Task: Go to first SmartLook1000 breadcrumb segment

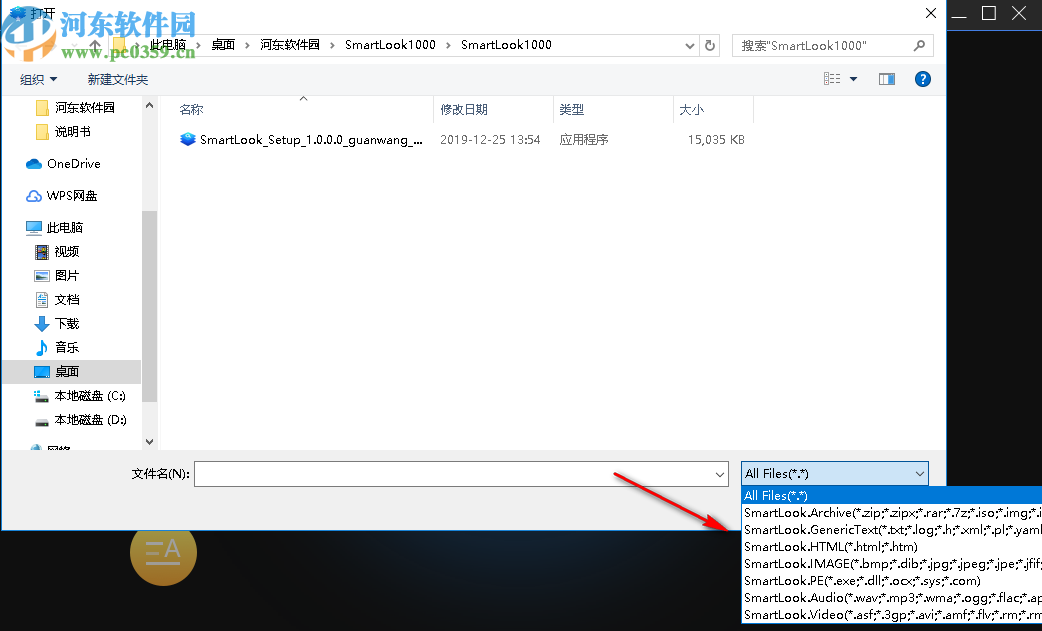Action: [x=390, y=45]
